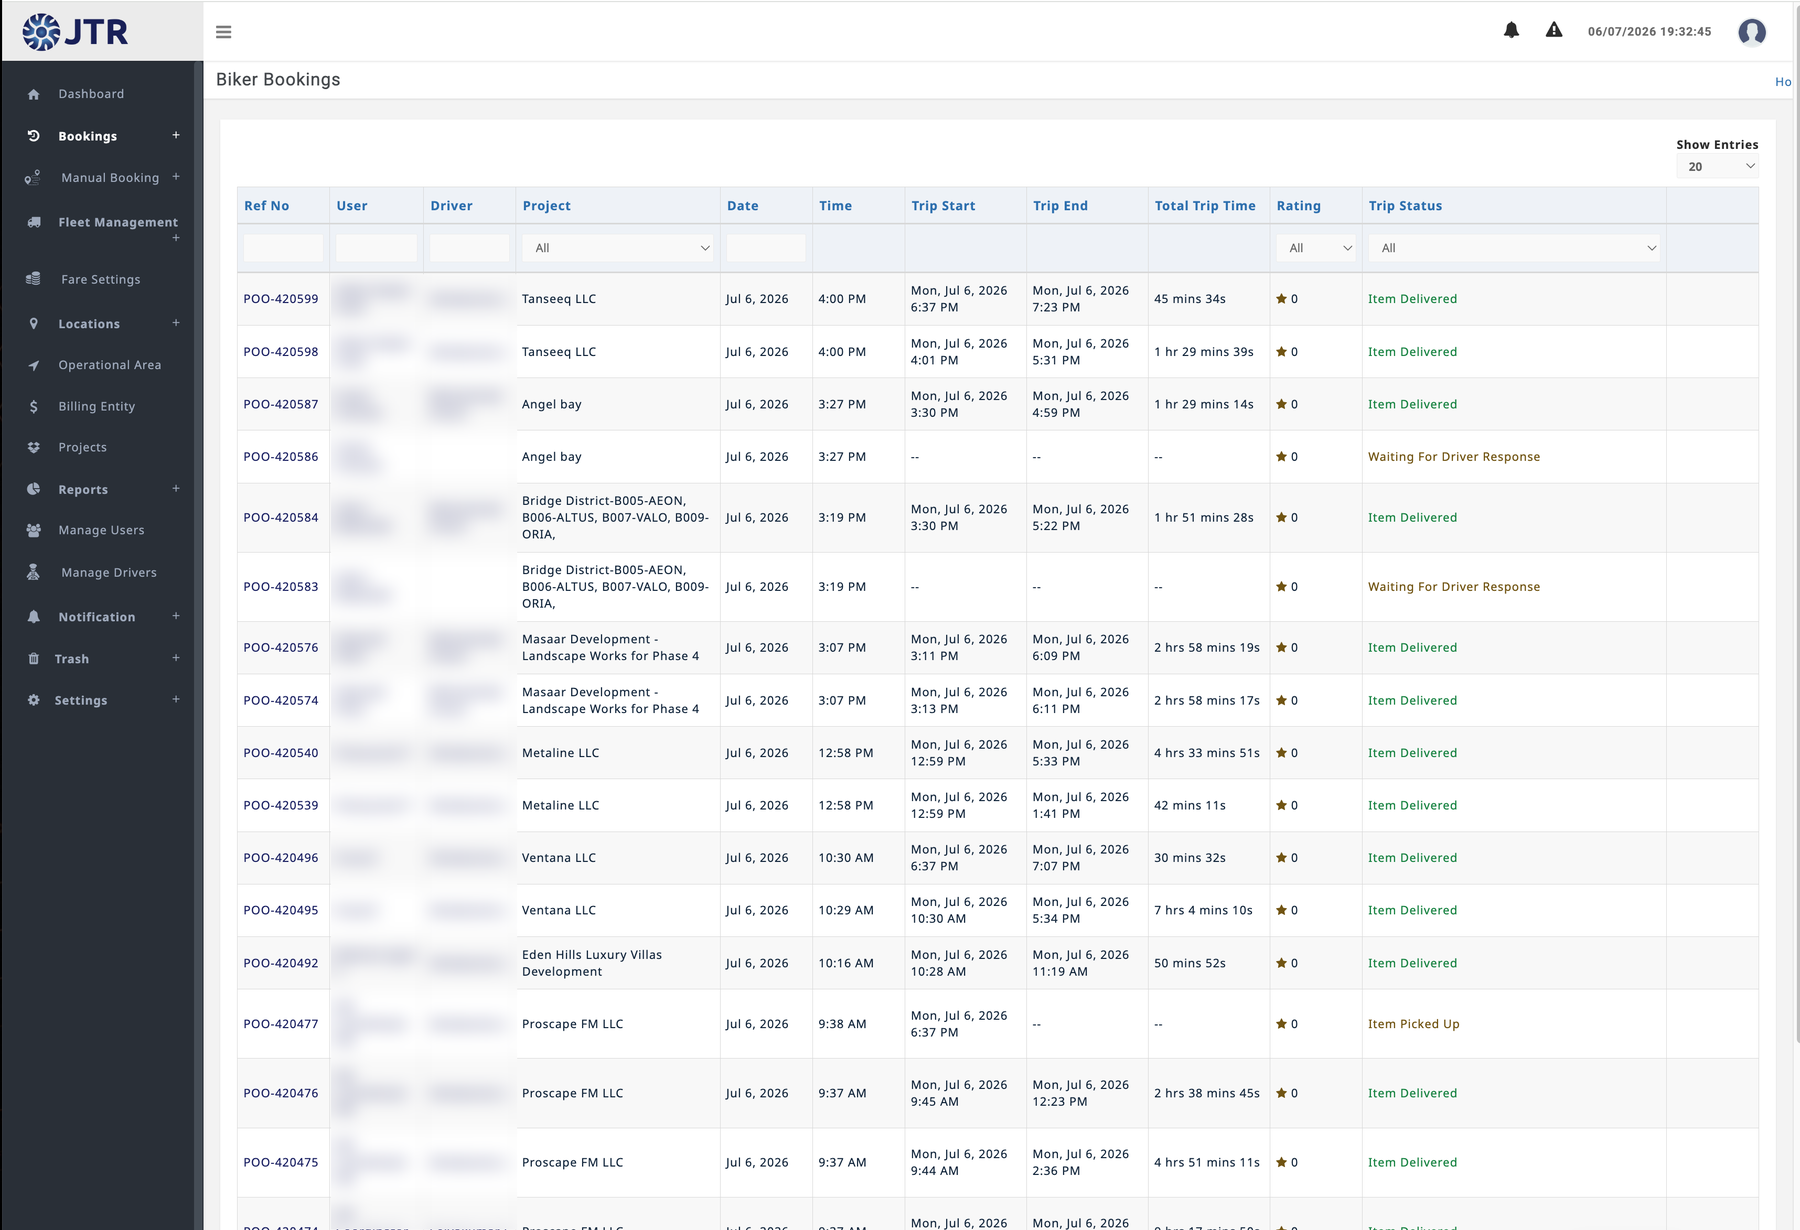Image resolution: width=1800 pixels, height=1230 pixels.
Task: Expand the Bookings submenu plus
Action: [x=176, y=135]
